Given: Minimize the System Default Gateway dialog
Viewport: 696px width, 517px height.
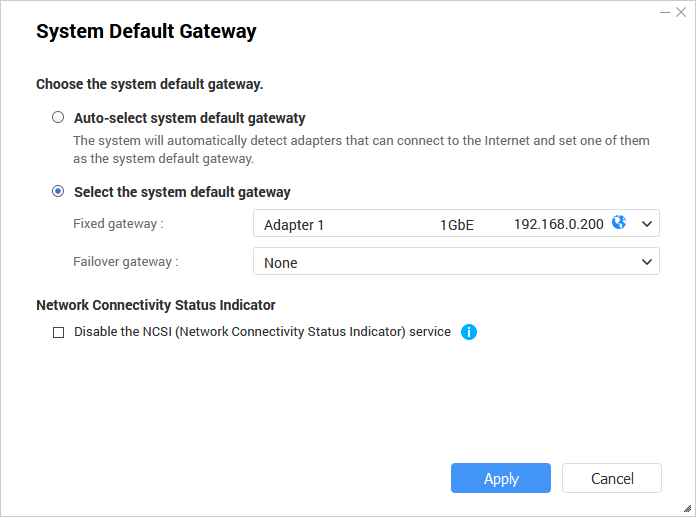Looking at the screenshot, I should tap(664, 11).
